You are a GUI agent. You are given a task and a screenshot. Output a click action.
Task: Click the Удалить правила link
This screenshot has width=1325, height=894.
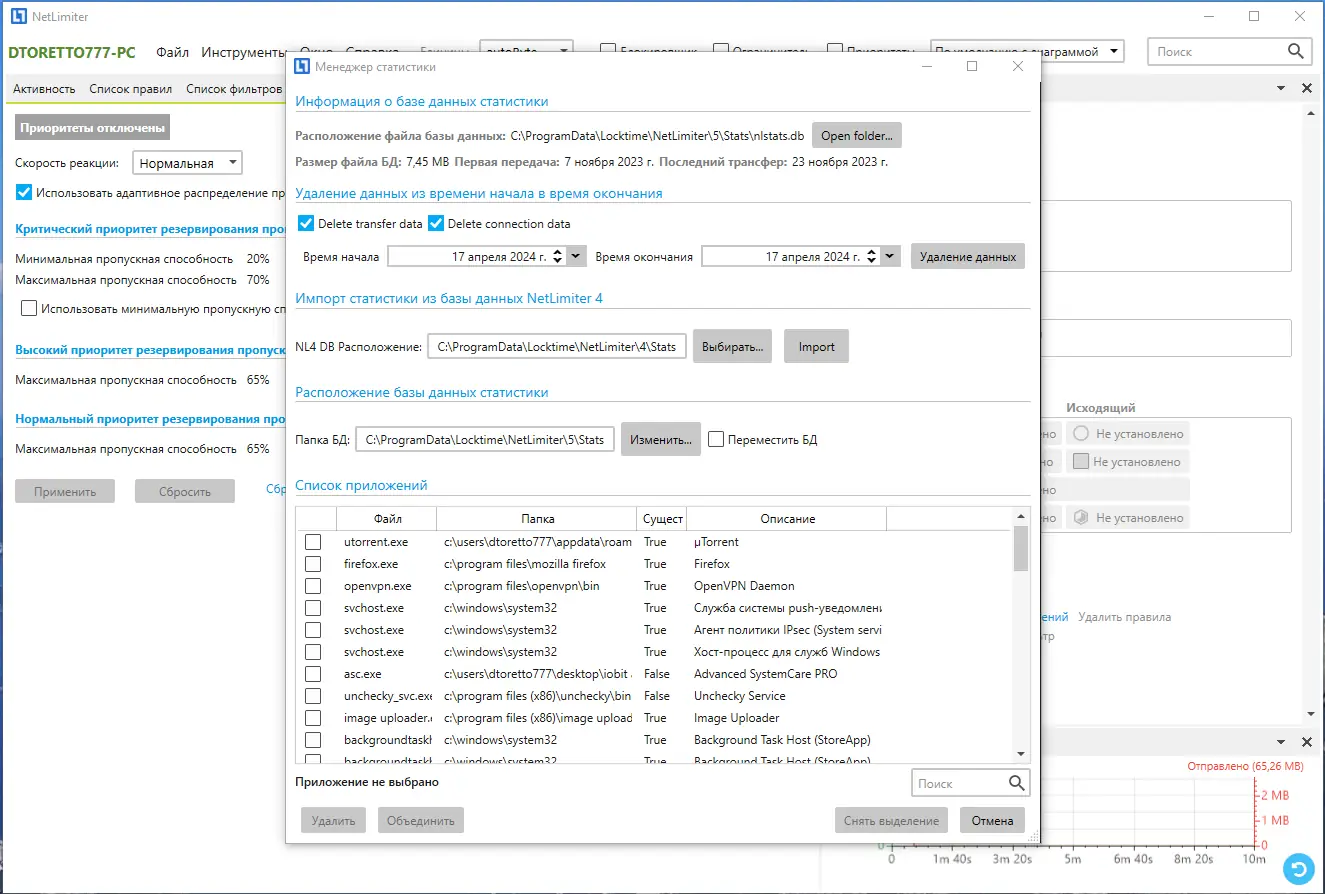1124,617
